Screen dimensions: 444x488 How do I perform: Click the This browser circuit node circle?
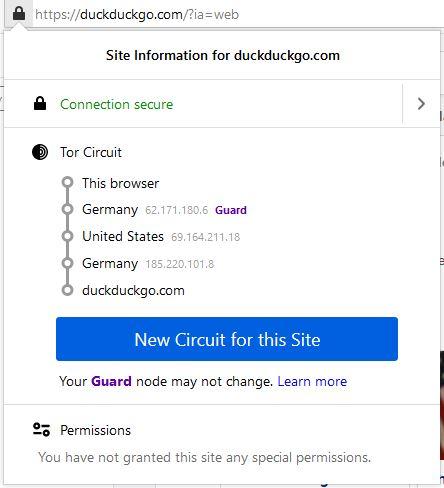click(x=67, y=182)
